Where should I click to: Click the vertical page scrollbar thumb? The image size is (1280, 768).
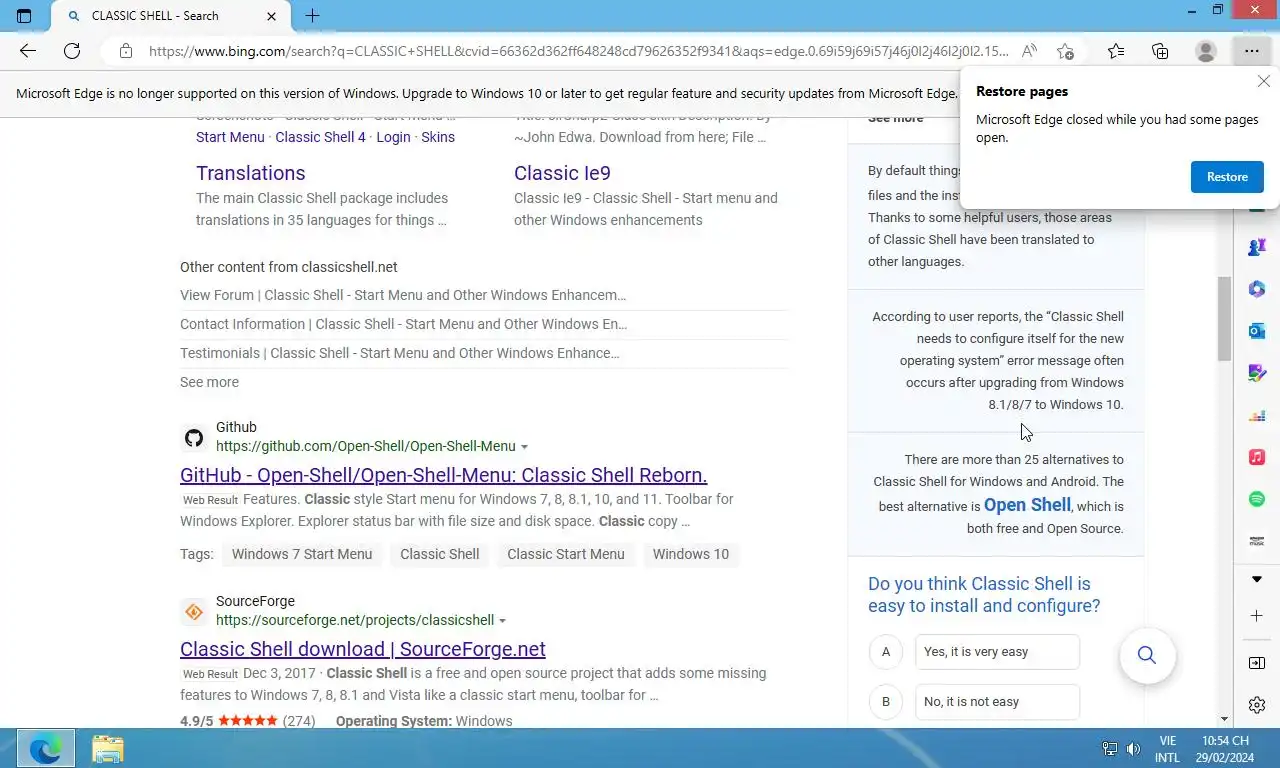[x=1224, y=319]
